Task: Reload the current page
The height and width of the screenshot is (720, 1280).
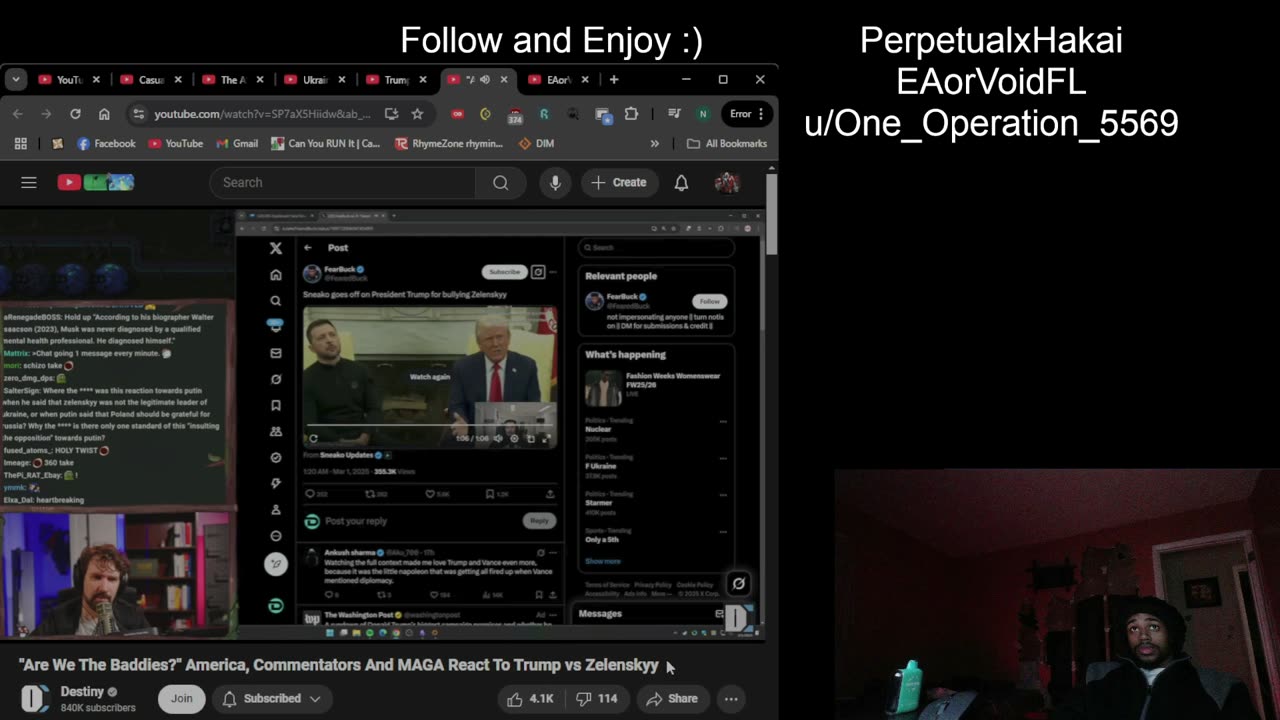Action: 75,114
